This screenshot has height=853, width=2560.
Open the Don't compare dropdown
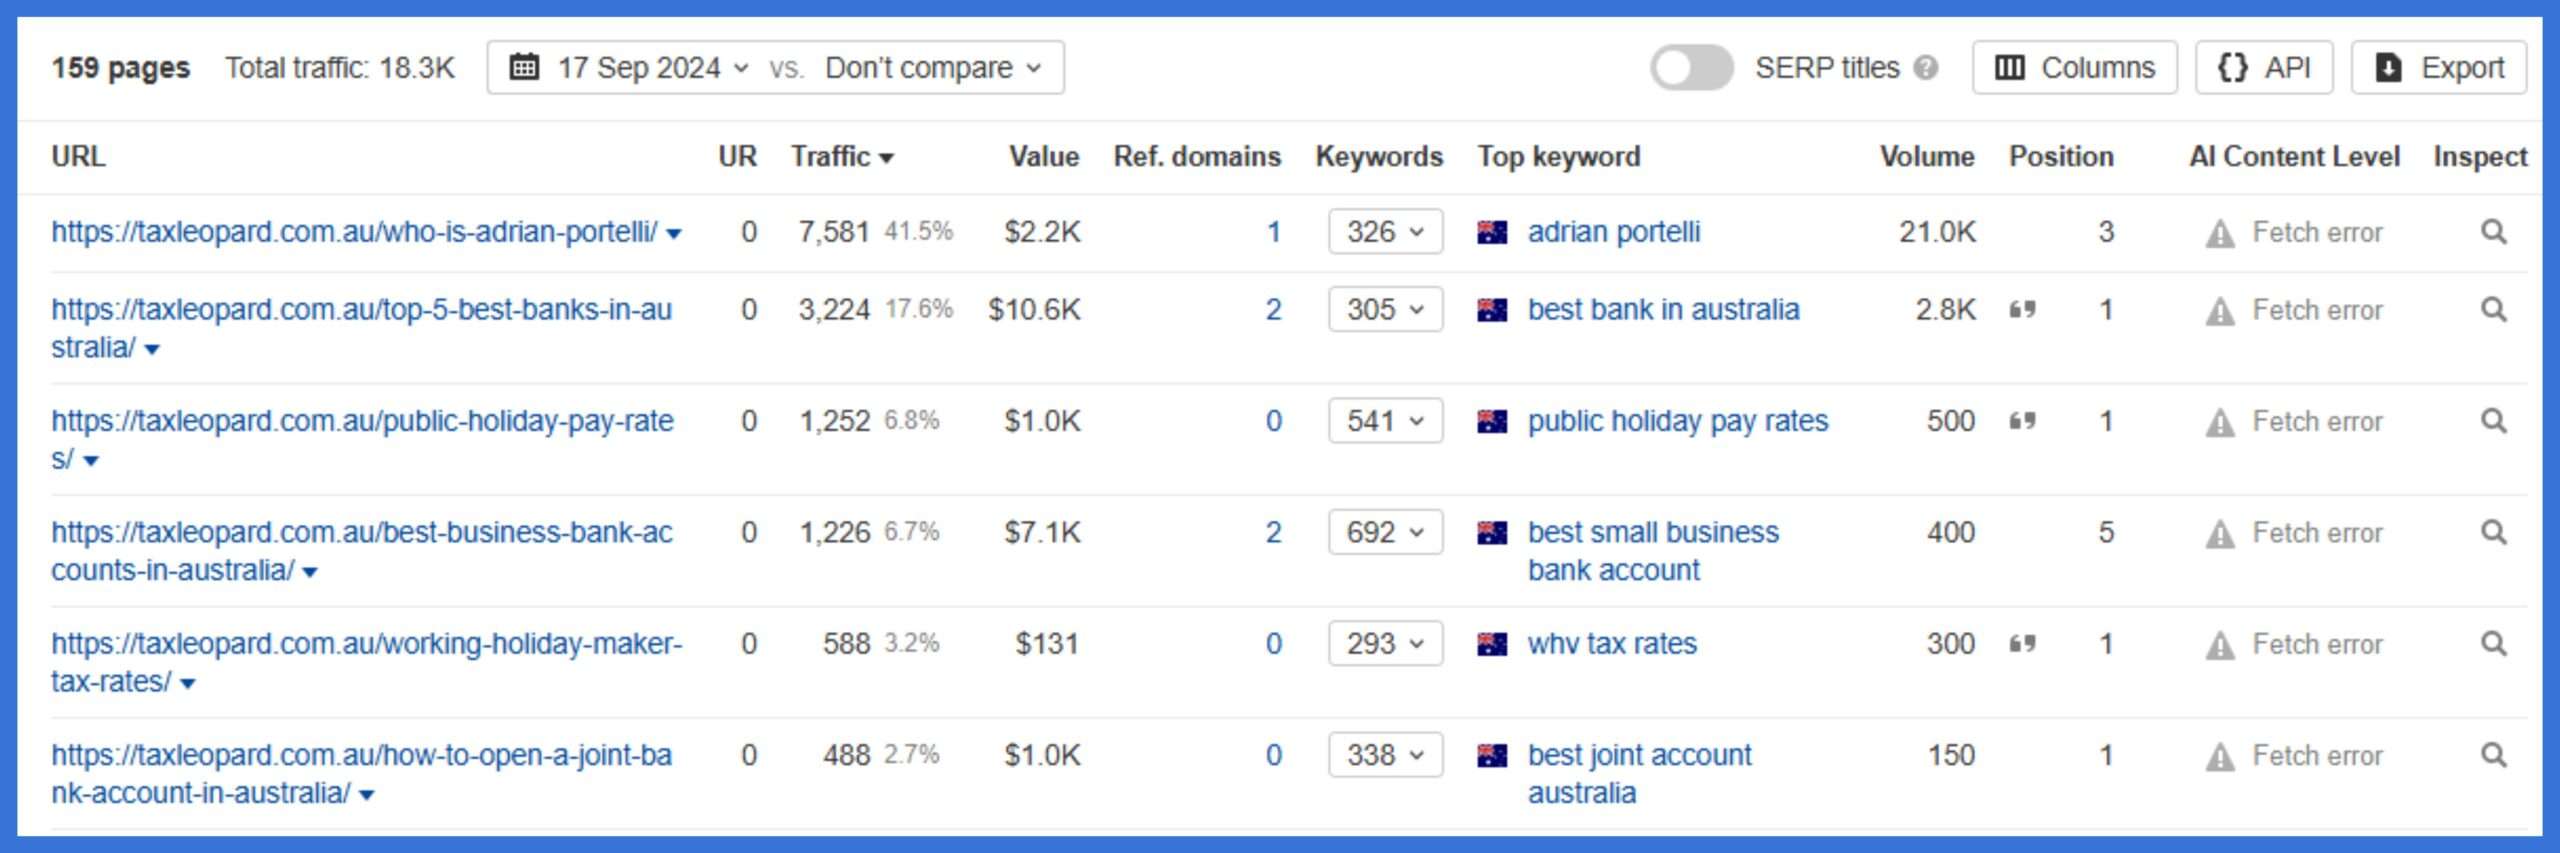[x=932, y=68]
